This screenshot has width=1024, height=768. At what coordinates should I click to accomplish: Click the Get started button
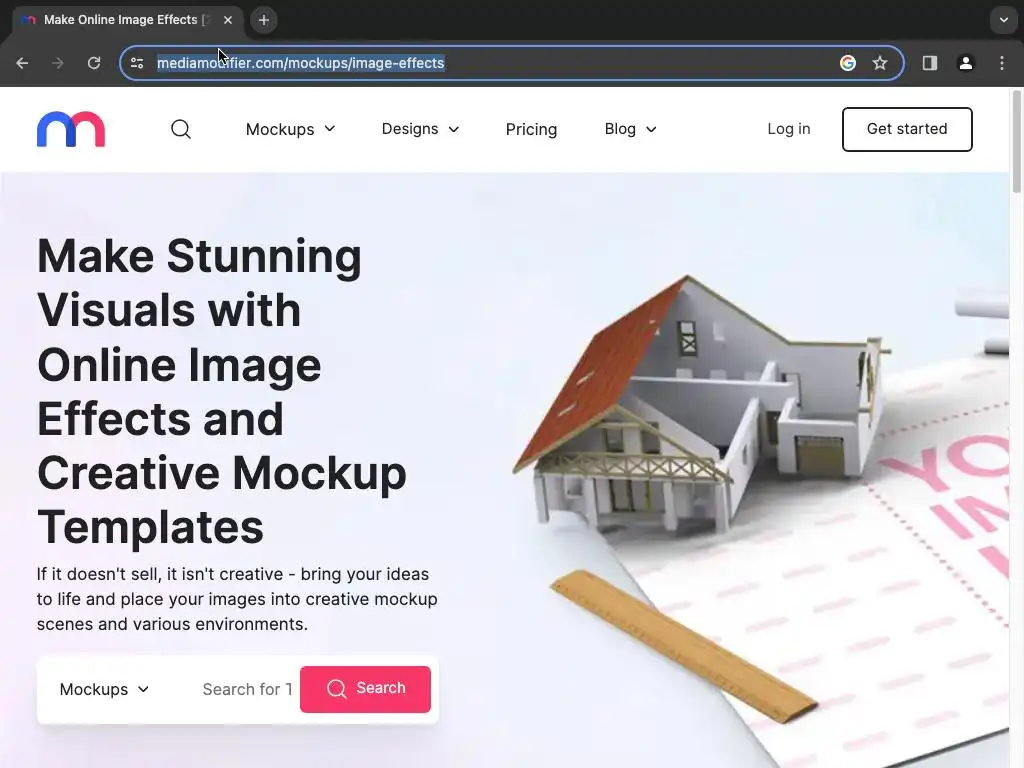907,129
